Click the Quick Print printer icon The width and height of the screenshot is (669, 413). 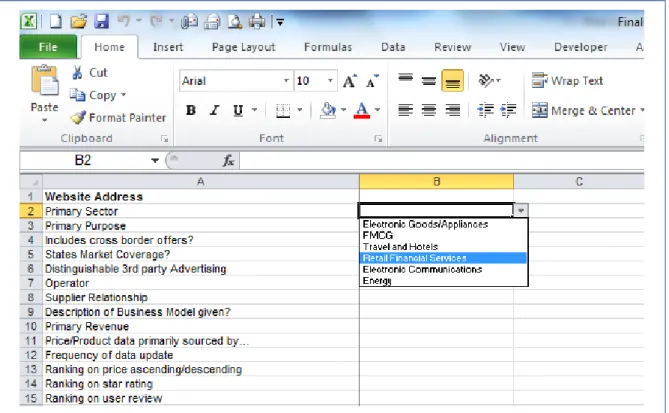pyautogui.click(x=257, y=21)
